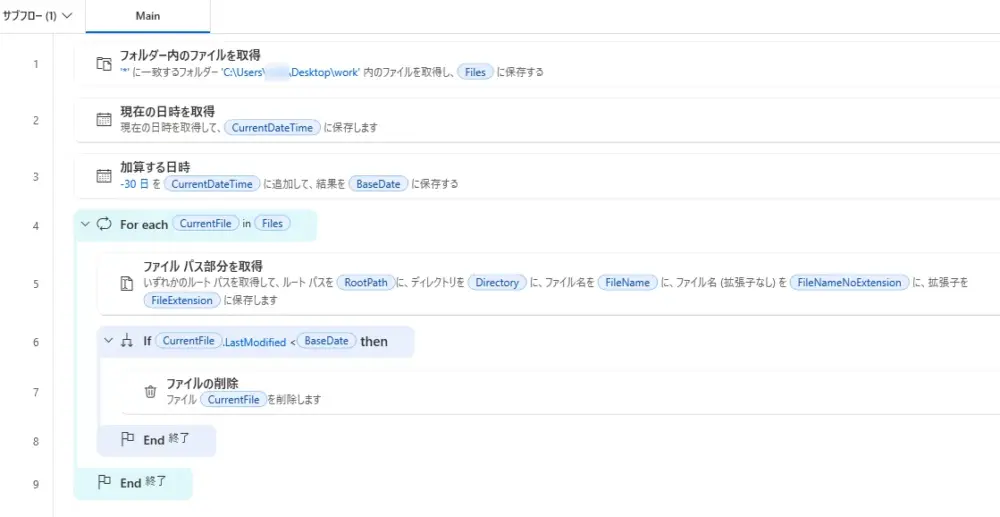Viewport: 1000px width, 517px height.
Task: Collapse the If condition block
Action: point(108,341)
